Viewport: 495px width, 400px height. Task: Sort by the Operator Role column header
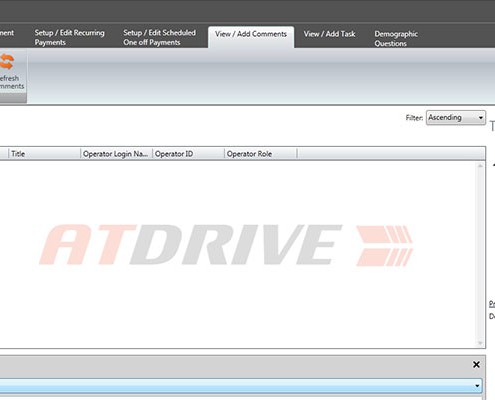click(x=261, y=154)
